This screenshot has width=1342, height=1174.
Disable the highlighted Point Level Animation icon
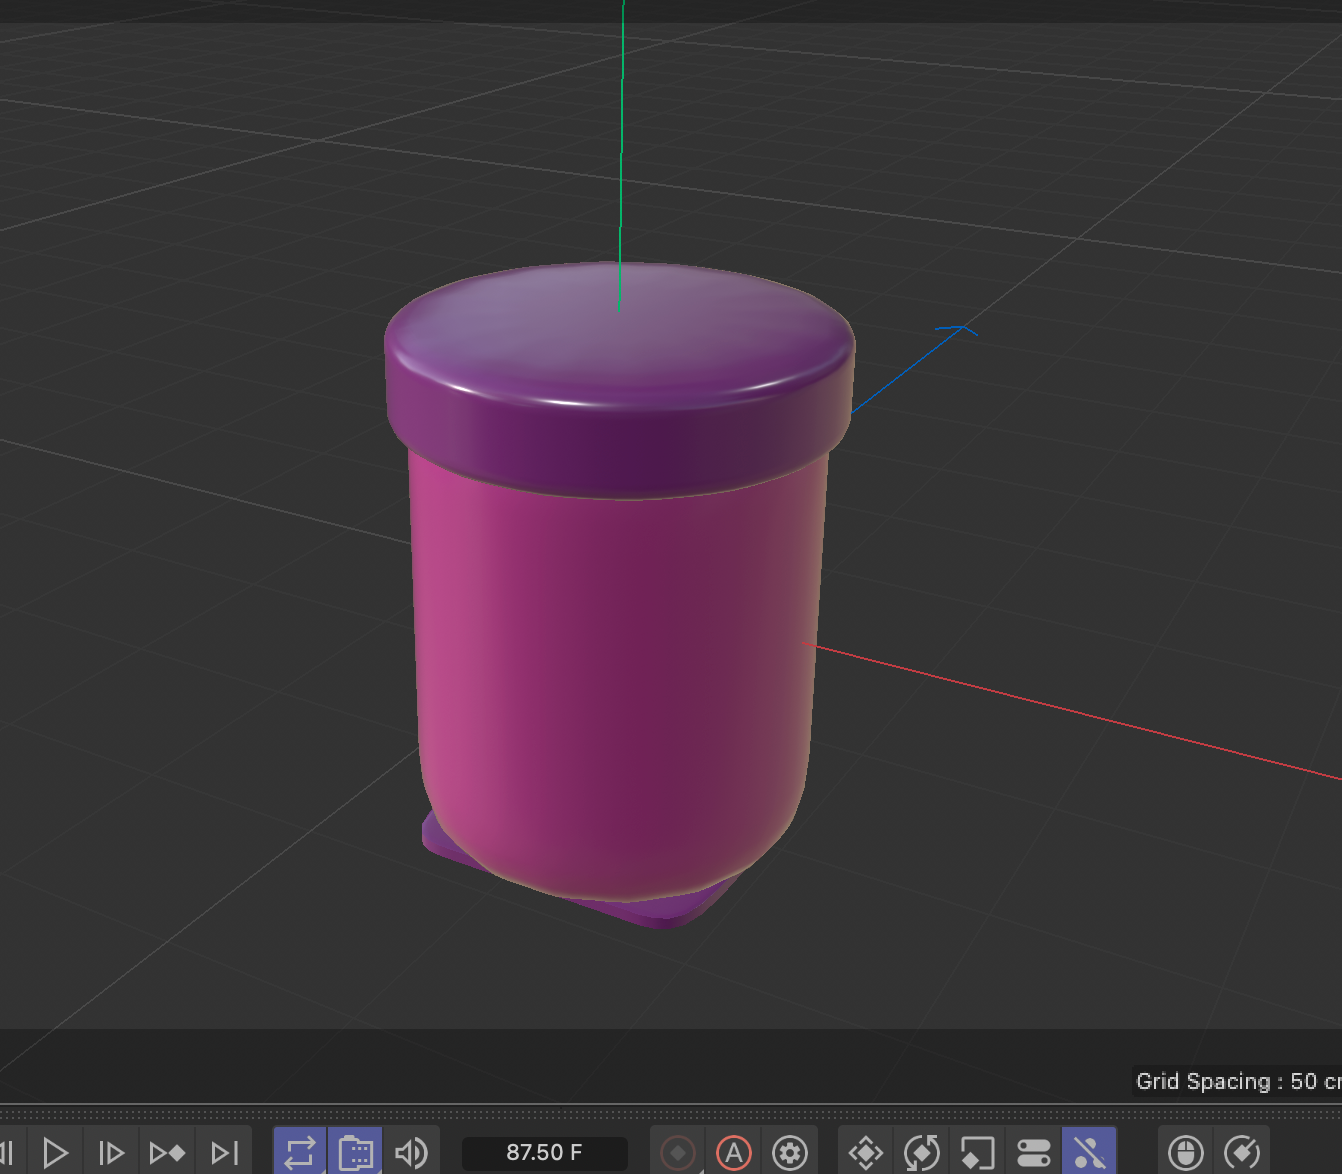coord(1089,1153)
